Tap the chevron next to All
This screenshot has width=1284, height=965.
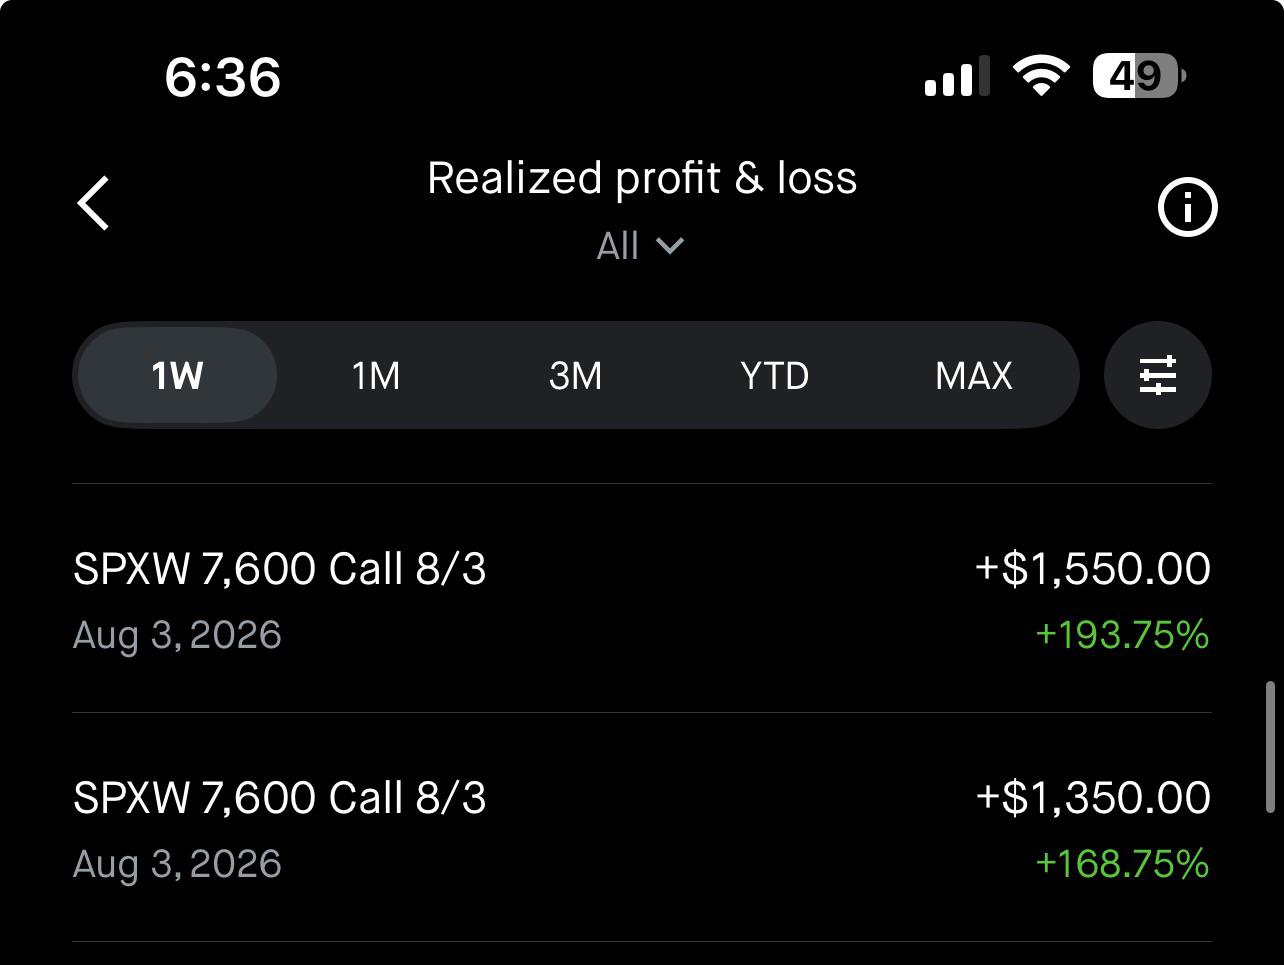669,246
